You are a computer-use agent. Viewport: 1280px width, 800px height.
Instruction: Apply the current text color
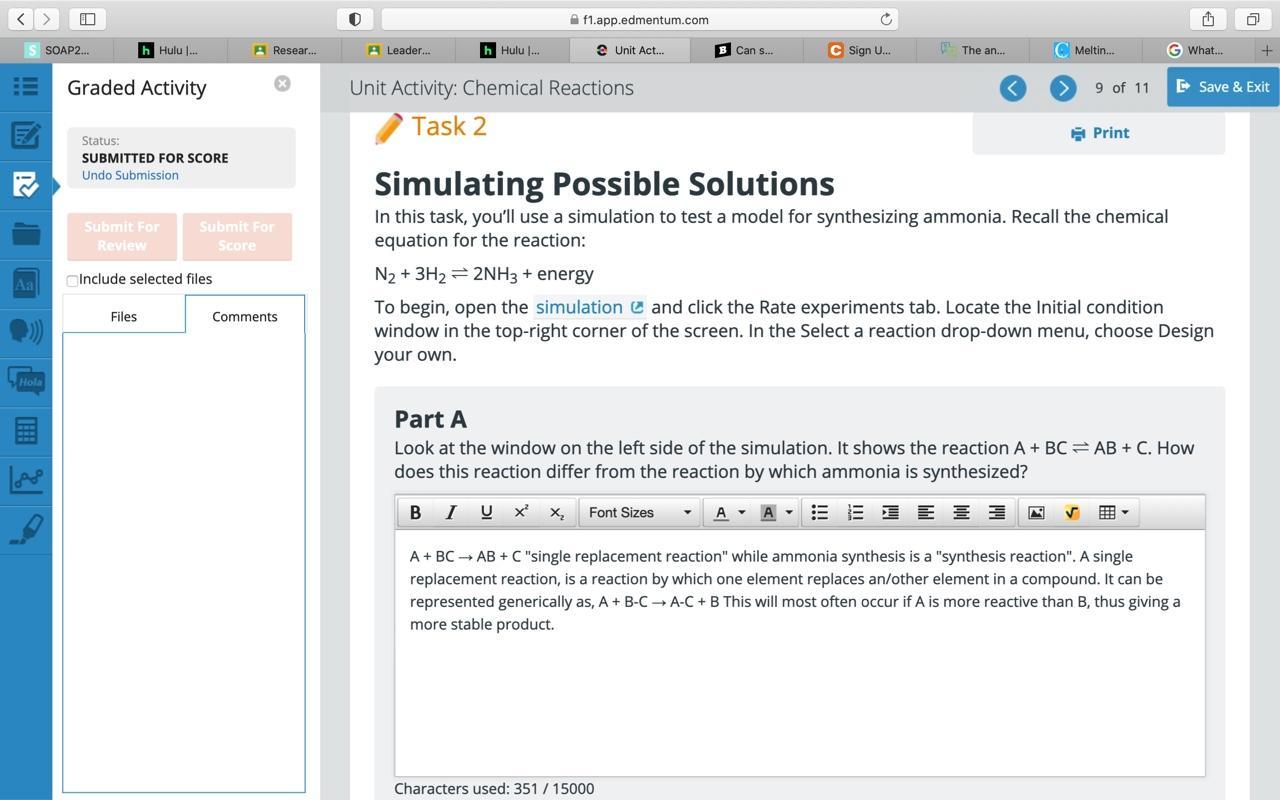tap(721, 512)
